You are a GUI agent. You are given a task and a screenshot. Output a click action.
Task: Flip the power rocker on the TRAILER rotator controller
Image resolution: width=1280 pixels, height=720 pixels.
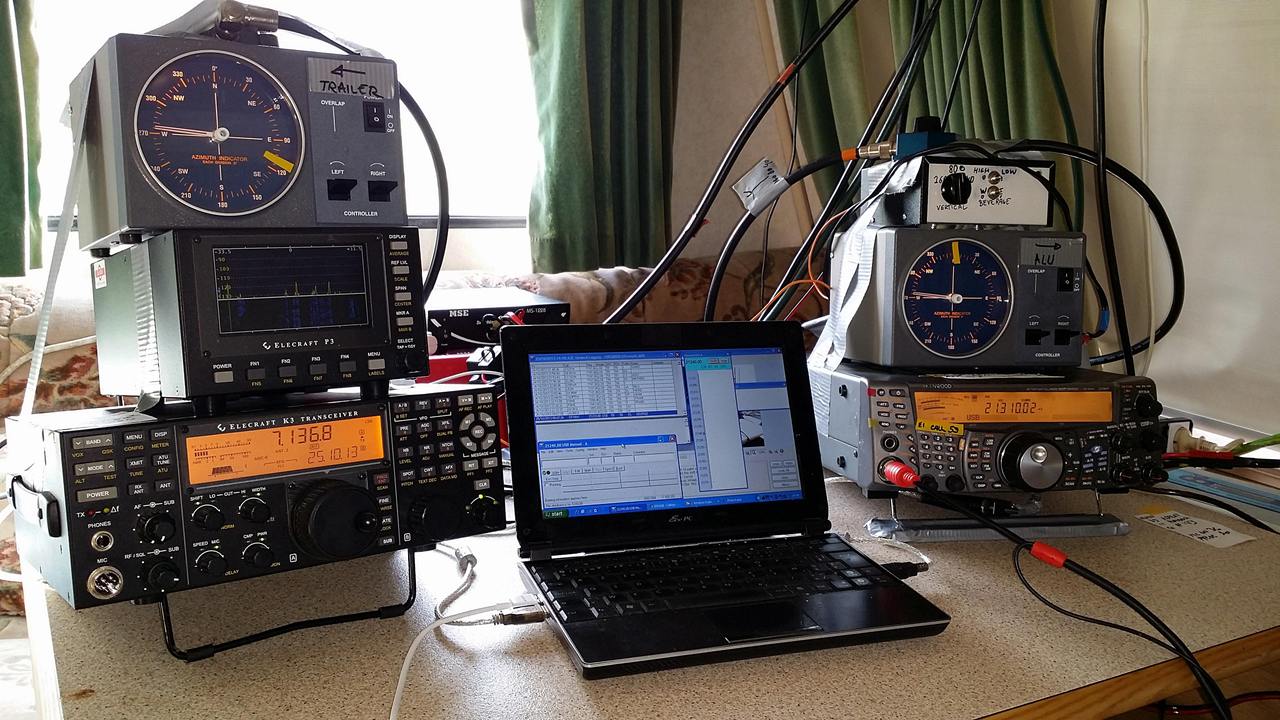tap(374, 116)
